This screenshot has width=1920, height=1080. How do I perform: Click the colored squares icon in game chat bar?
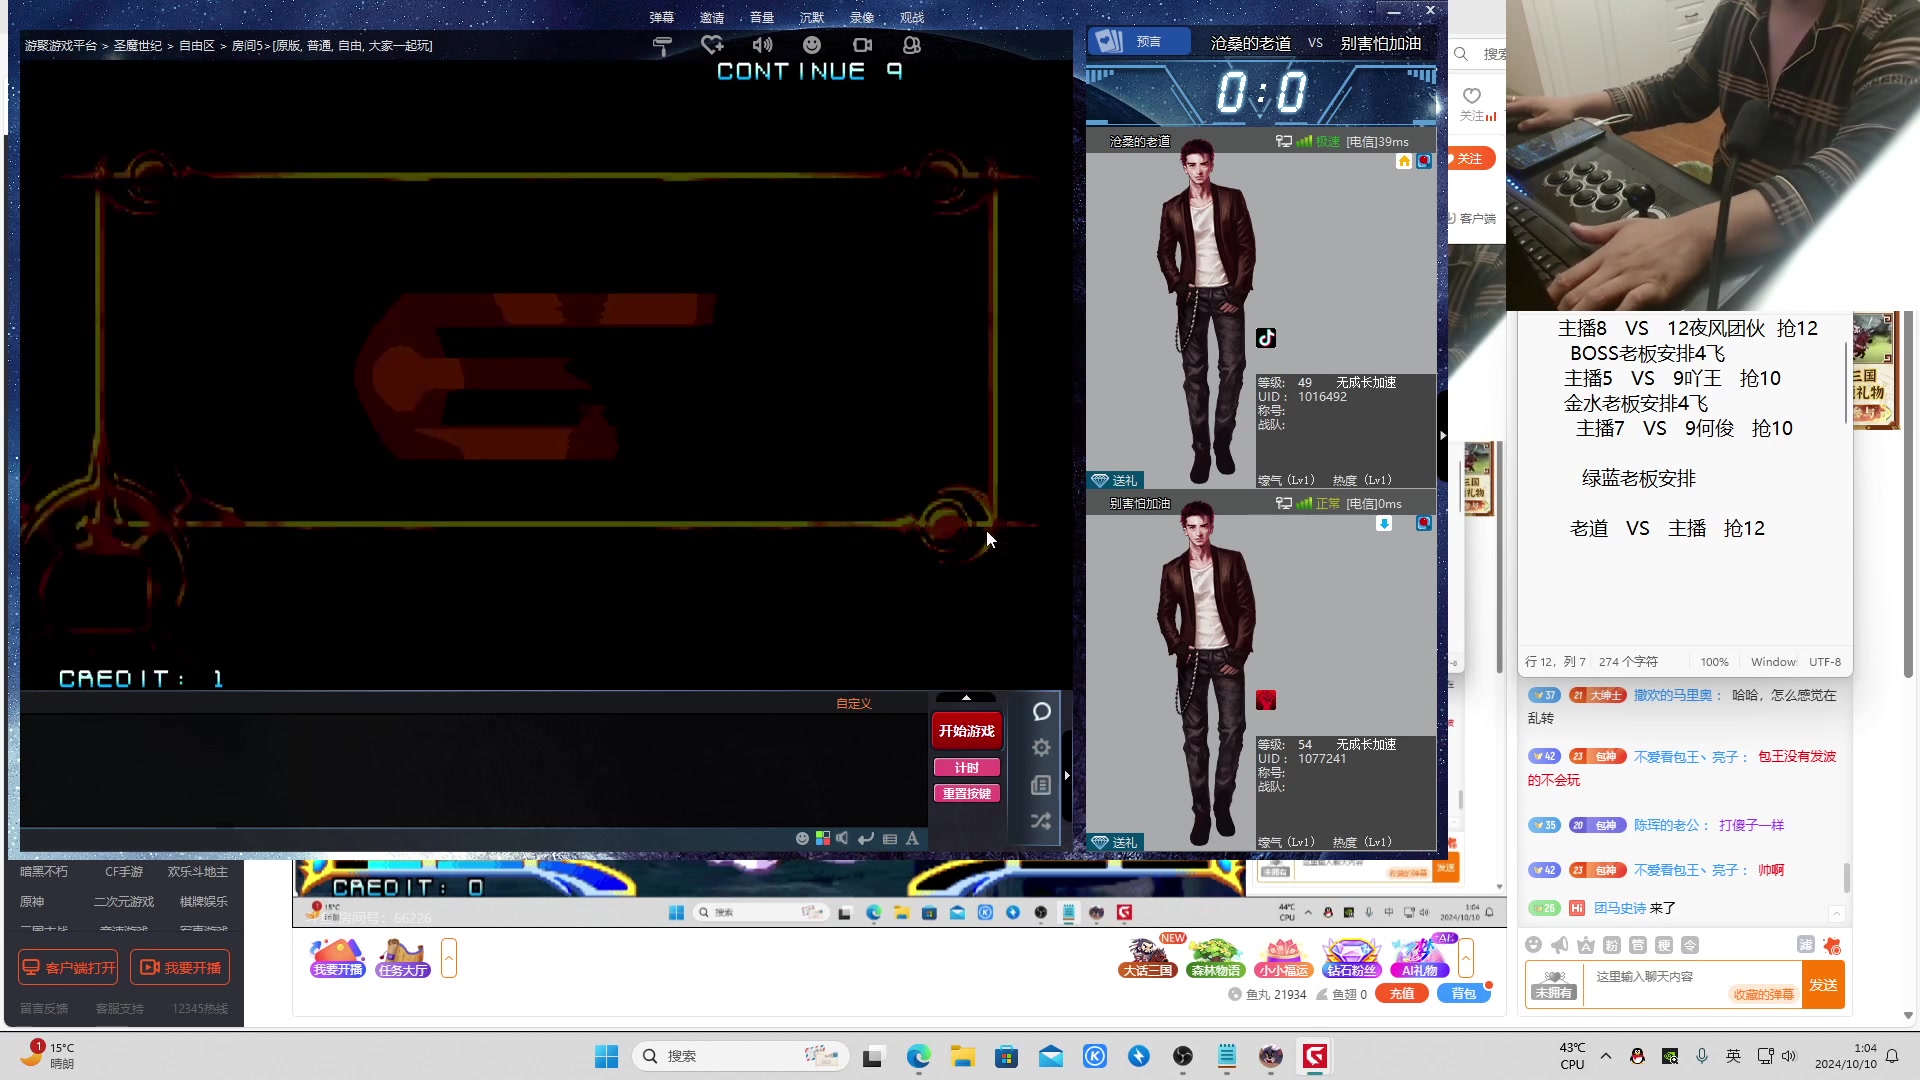click(x=823, y=838)
